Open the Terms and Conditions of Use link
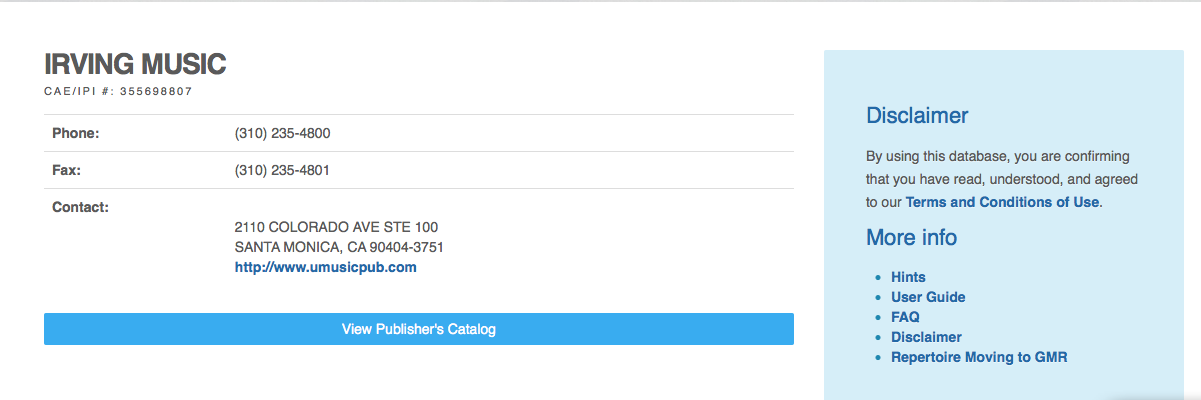 coord(1002,202)
